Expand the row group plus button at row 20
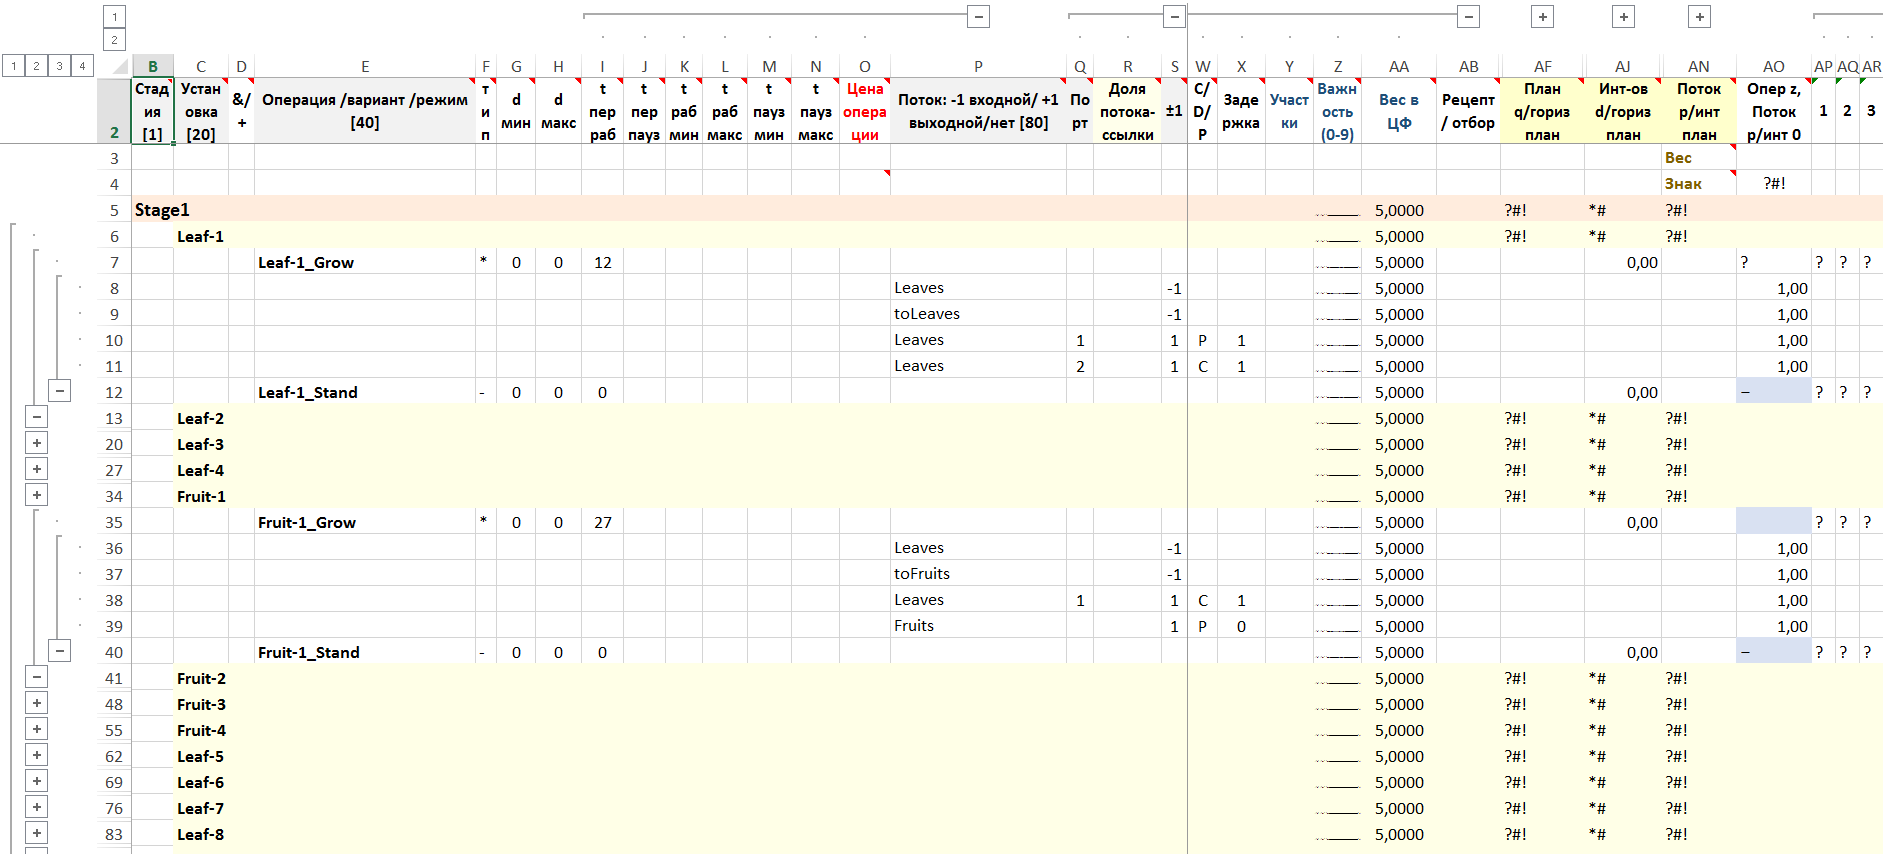The image size is (1883, 854). tap(37, 443)
